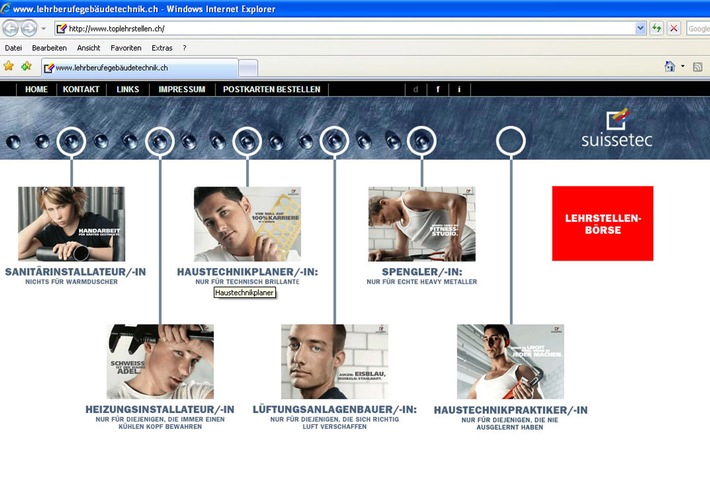
Task: Click the red Lehrstellenbörse button
Action: coord(602,223)
